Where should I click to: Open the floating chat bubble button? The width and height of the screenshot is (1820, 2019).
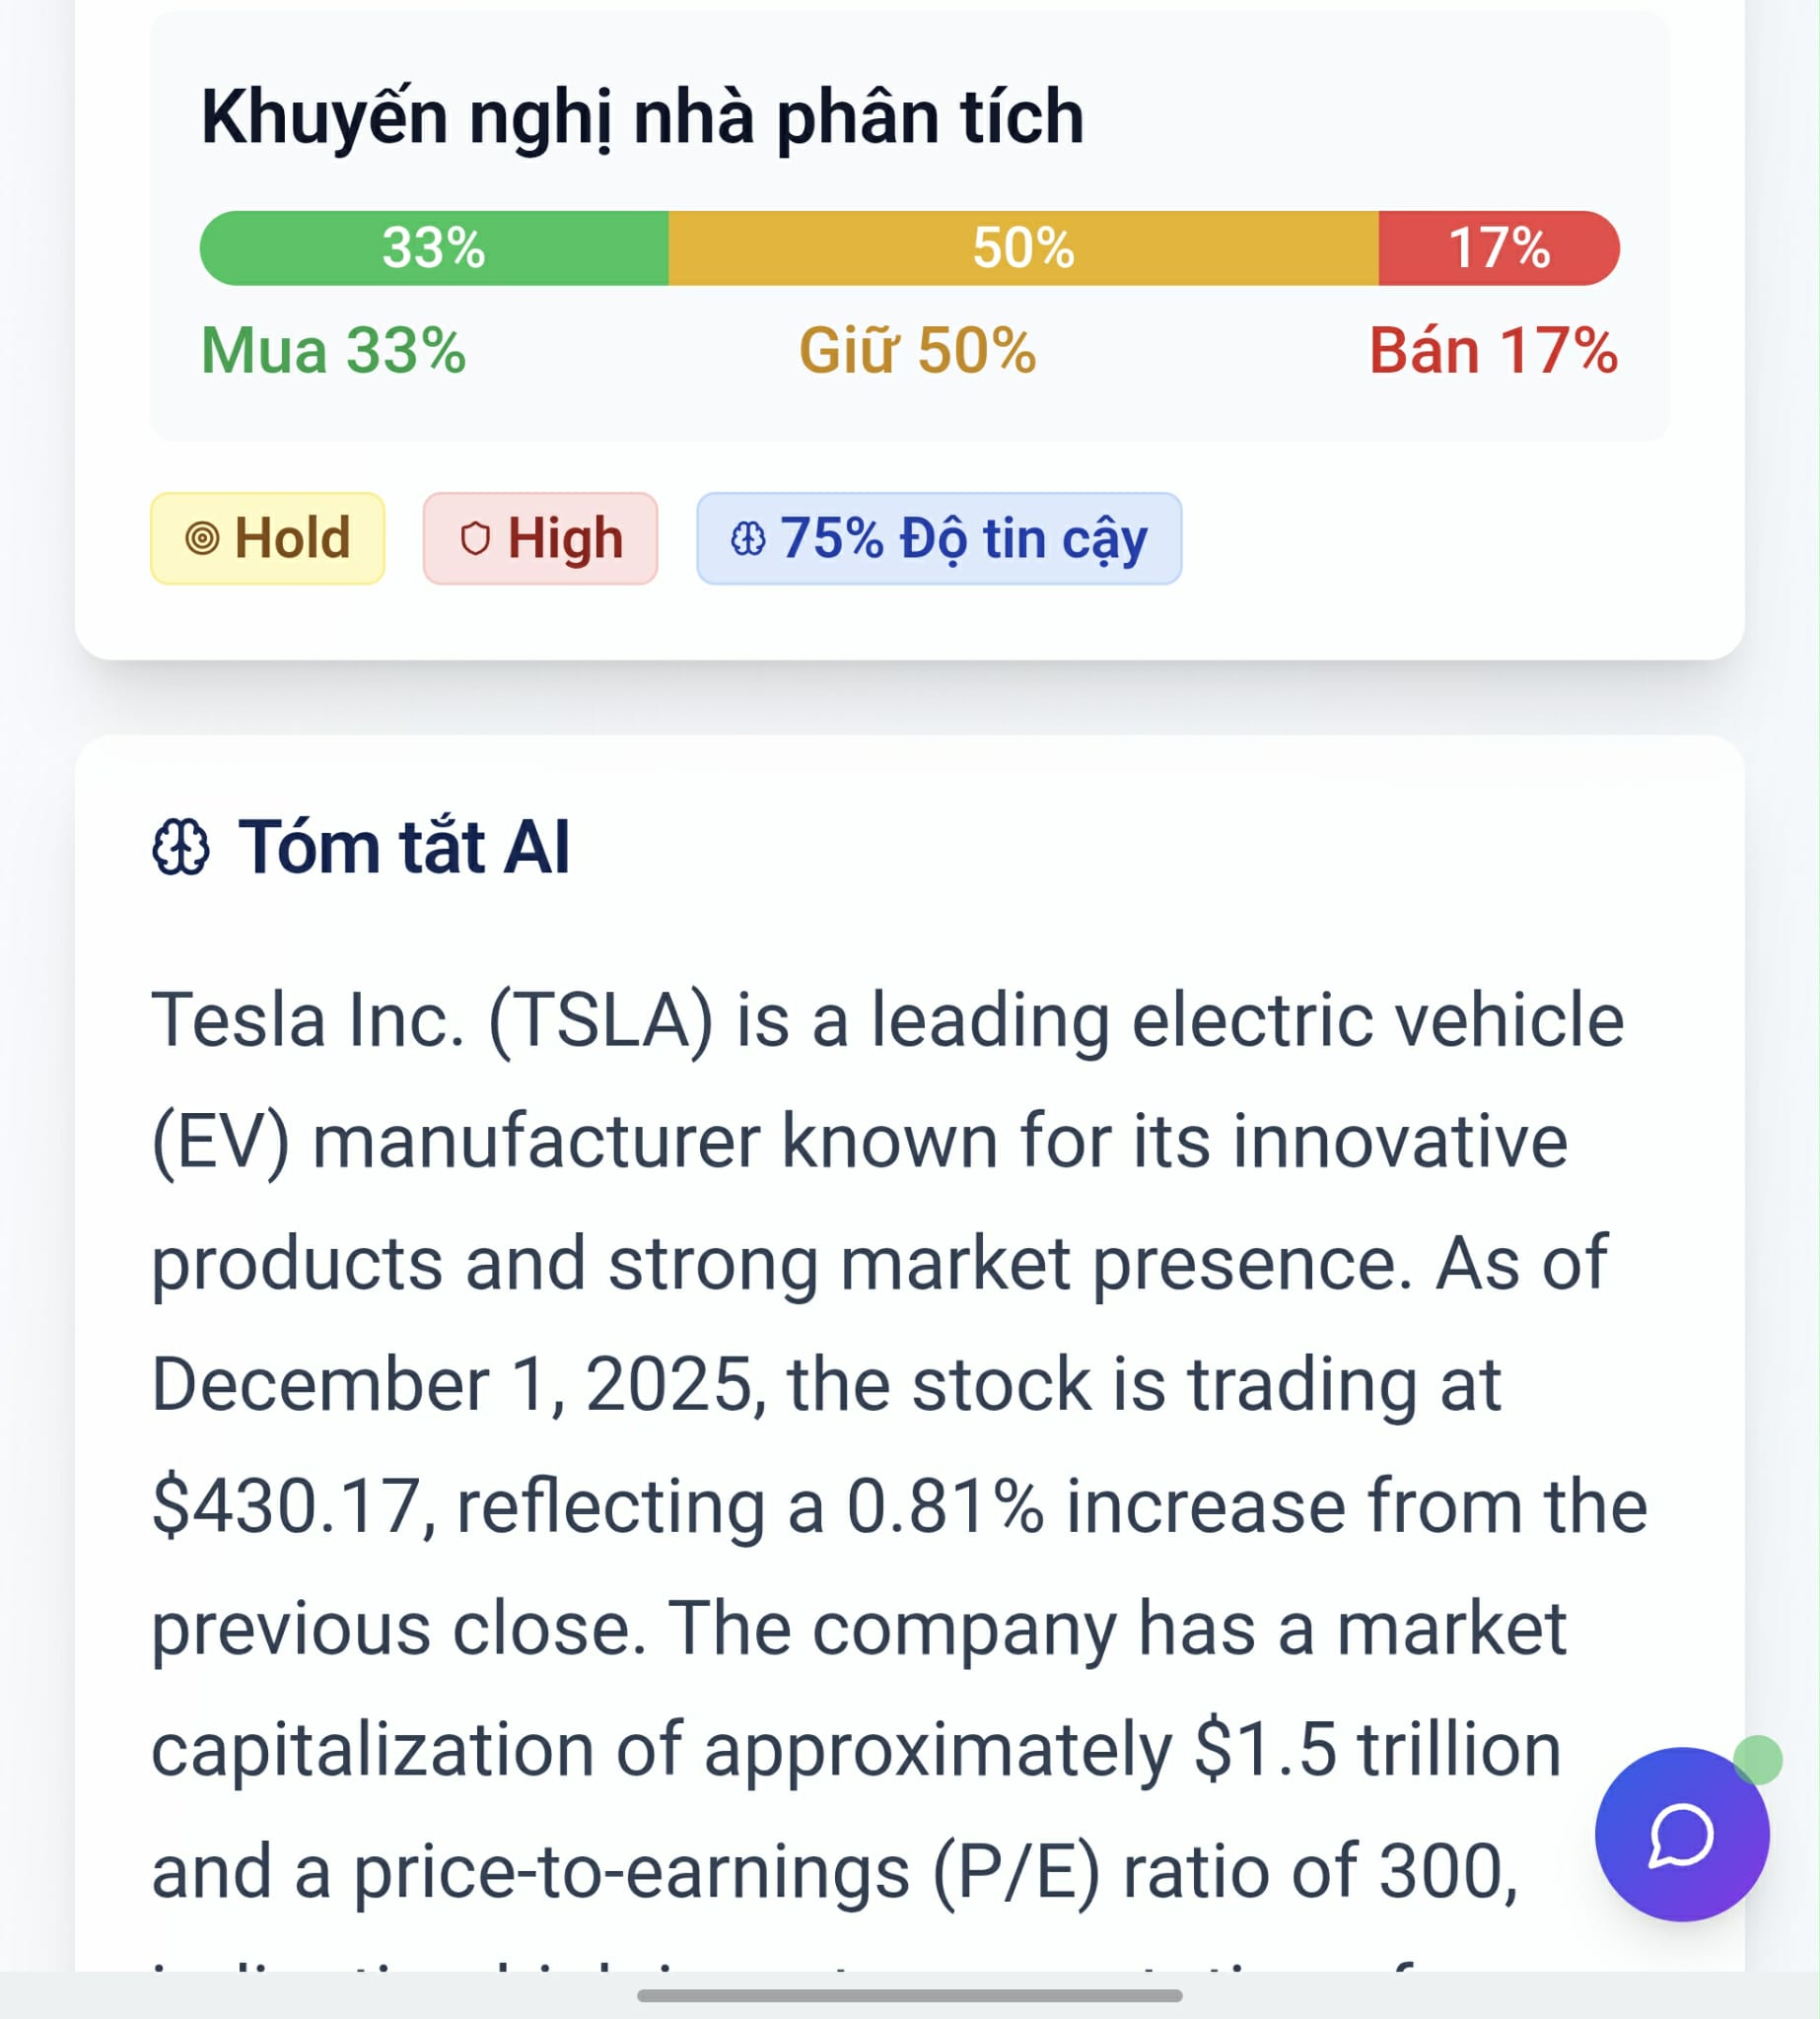click(x=1681, y=1834)
